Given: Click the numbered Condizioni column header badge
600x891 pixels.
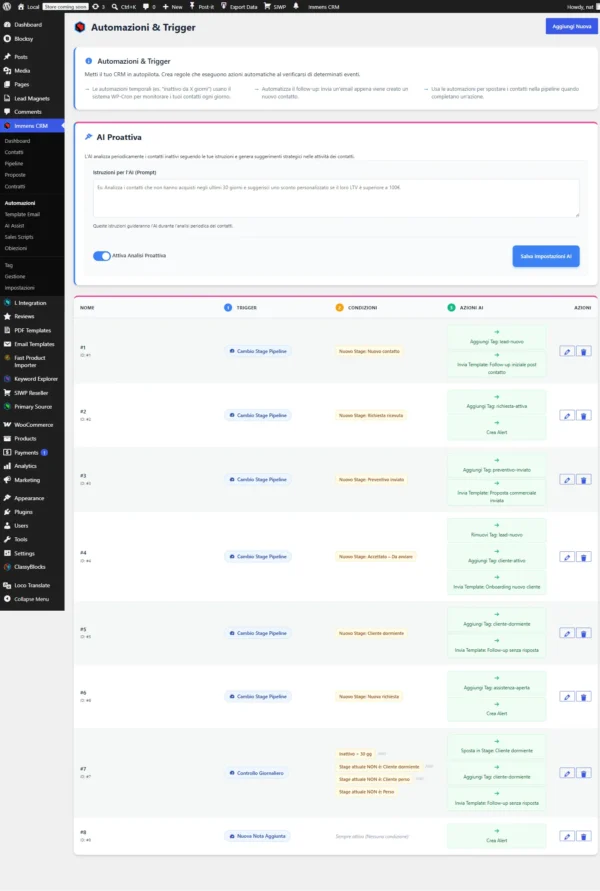Looking at the screenshot, I should (x=339, y=307).
